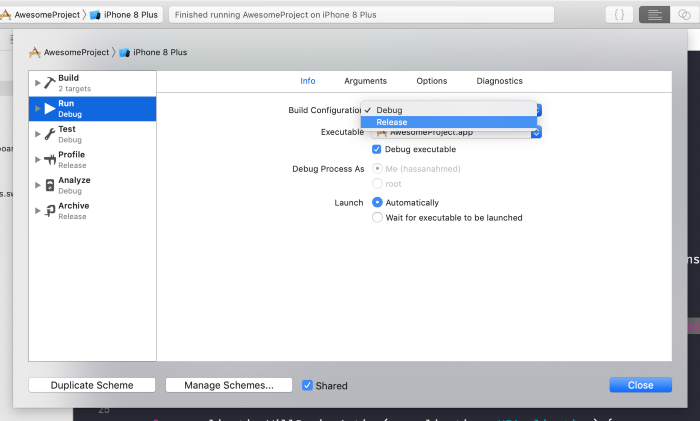The image size is (700, 421).
Task: Expand the Archive disclosure triangle
Action: (x=38, y=210)
